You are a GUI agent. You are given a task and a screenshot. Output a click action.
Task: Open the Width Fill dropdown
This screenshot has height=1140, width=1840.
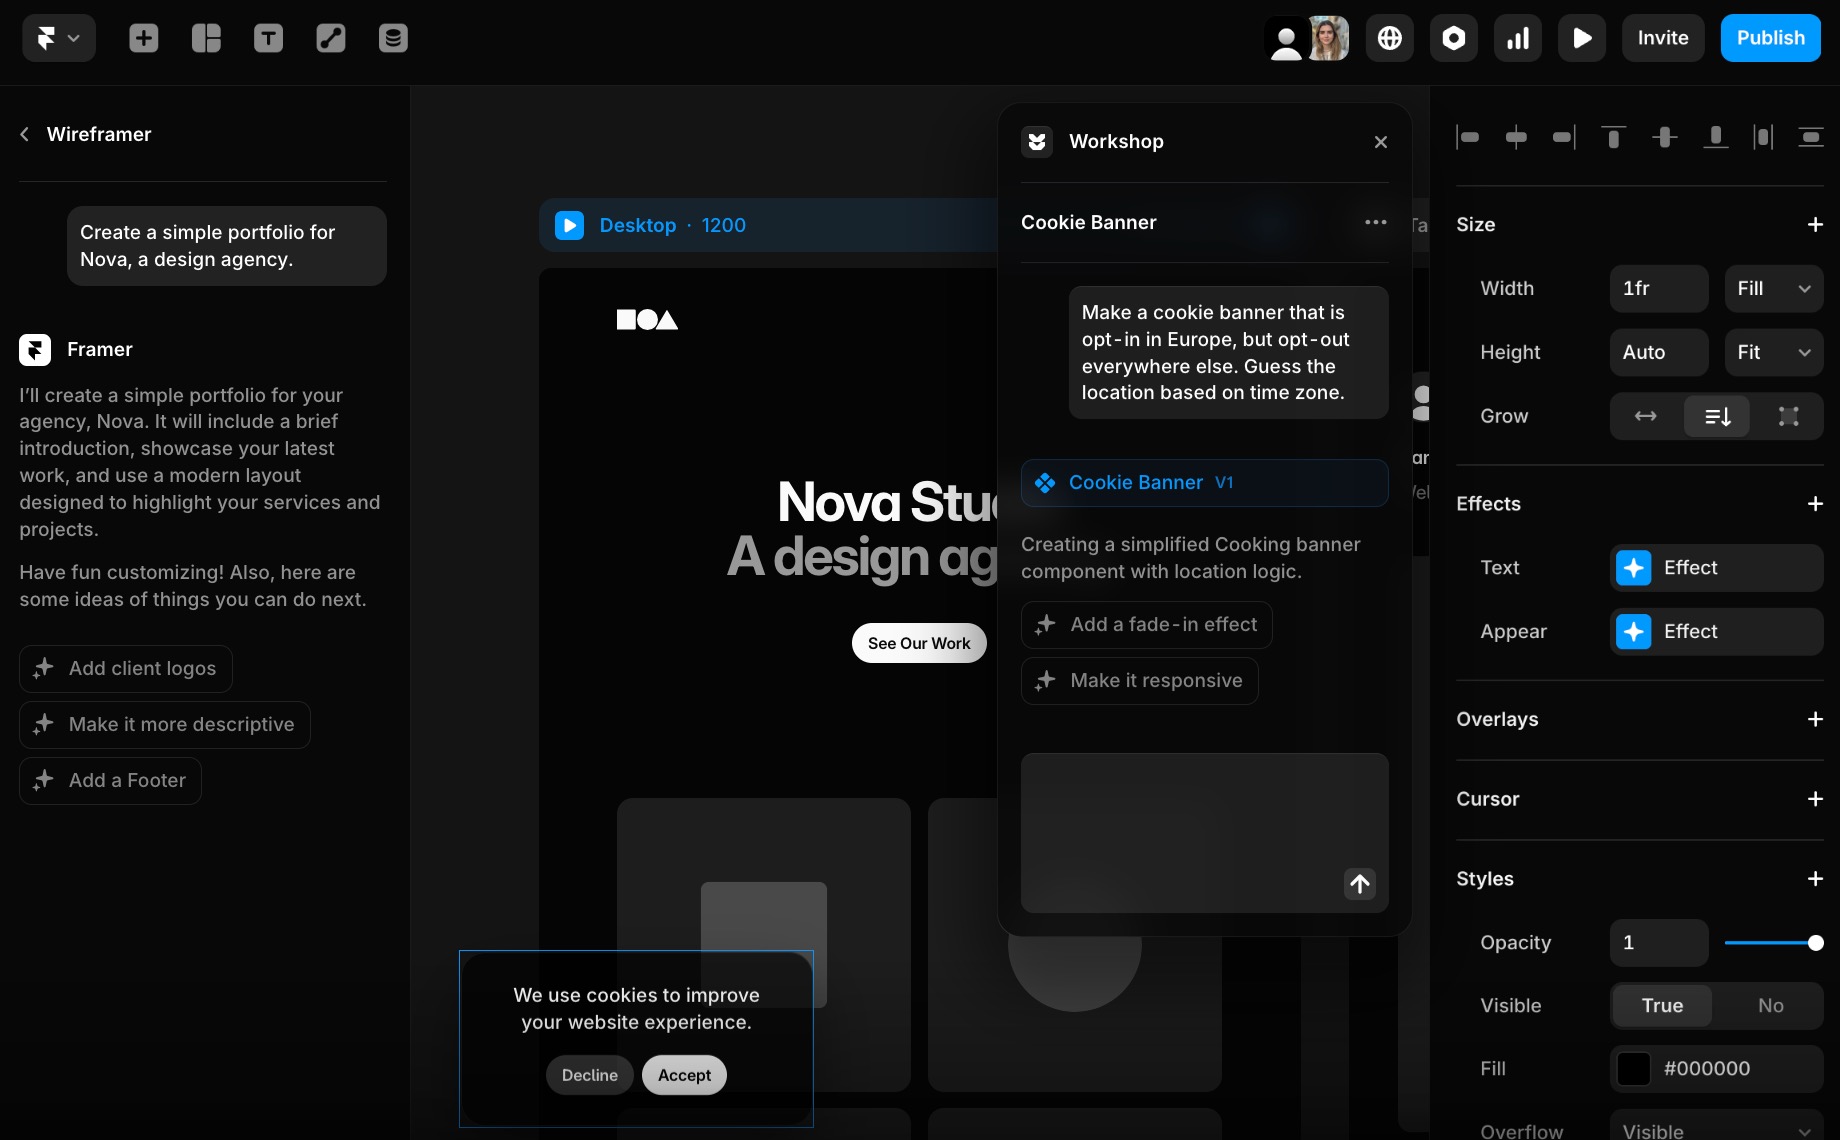click(x=1774, y=289)
